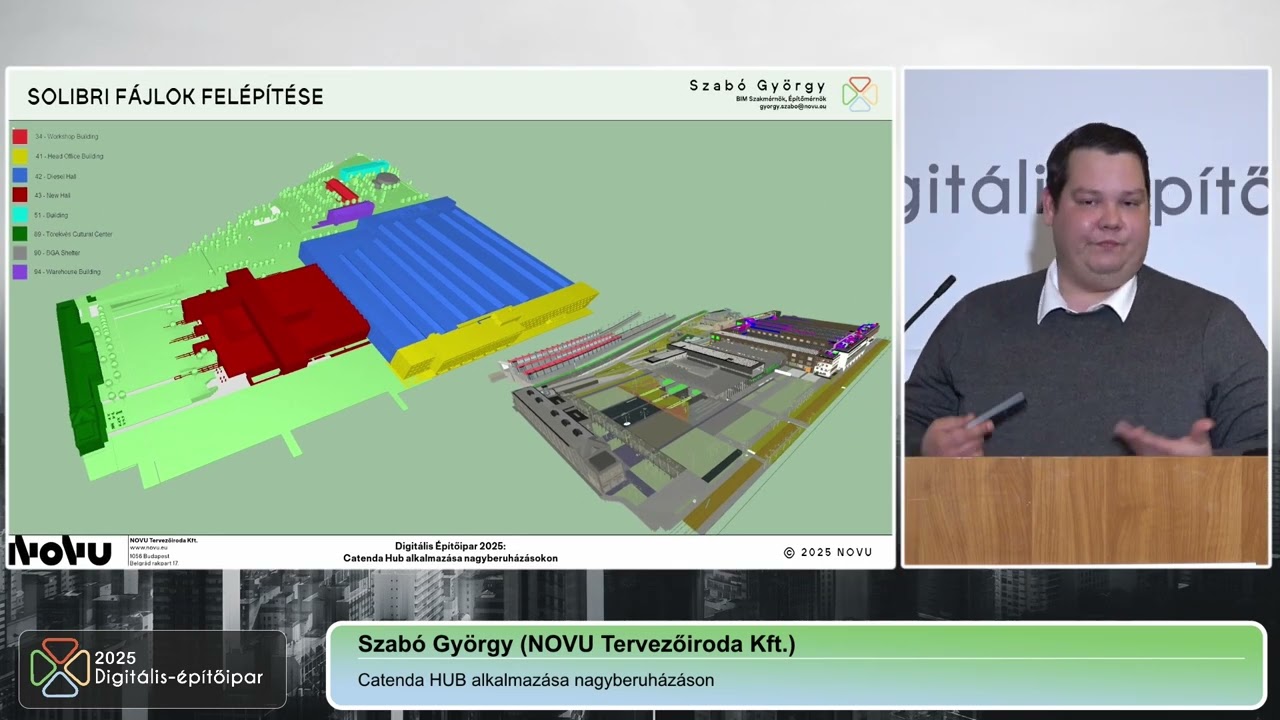Click the '42 - Diesel Hall' legend label
This screenshot has width=1280, height=720.
[56, 175]
